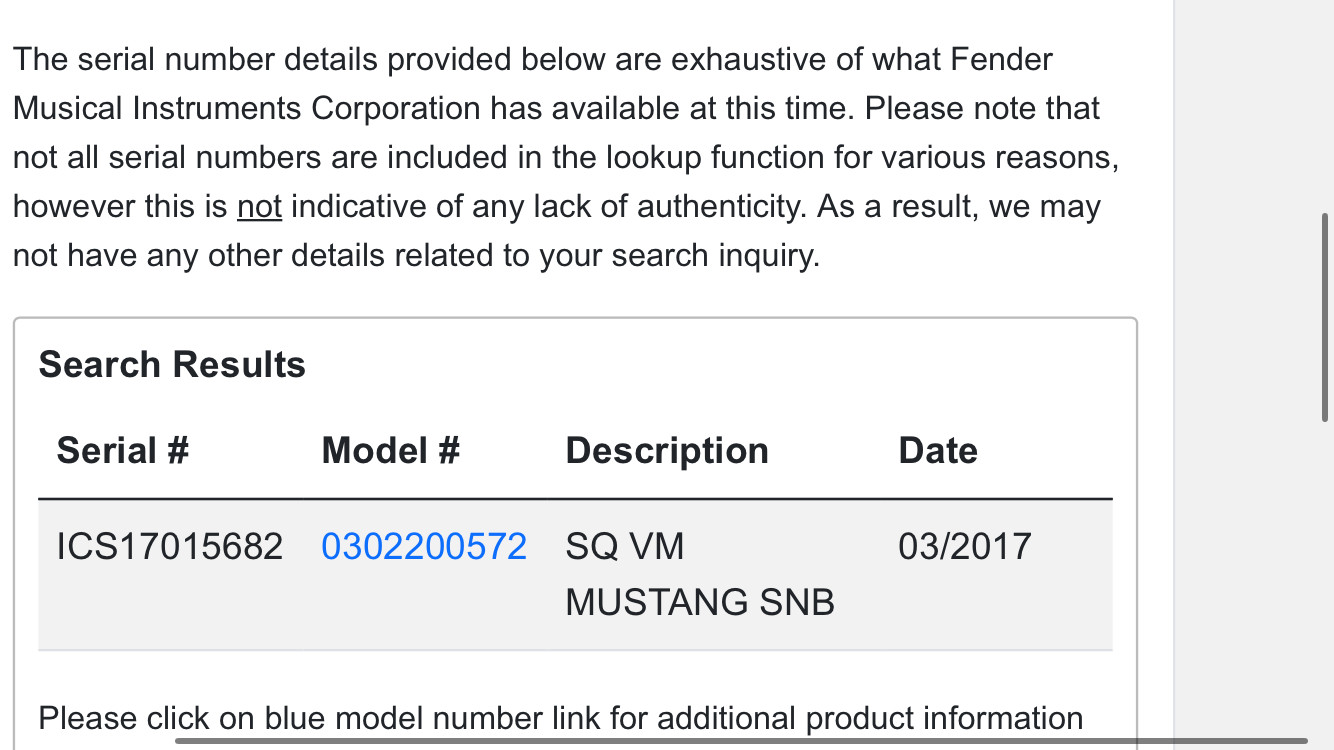Click the underlined word "not"
This screenshot has height=750, width=1334.
click(259, 207)
